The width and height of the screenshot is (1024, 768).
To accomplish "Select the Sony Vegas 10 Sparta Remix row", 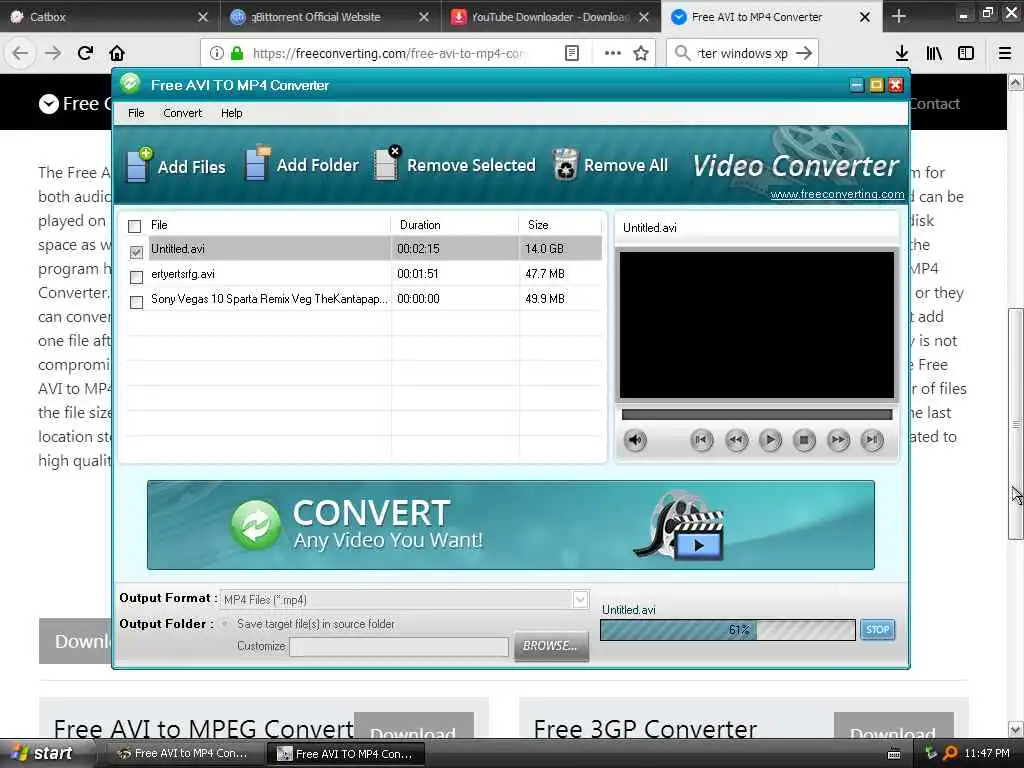I will click(363, 299).
